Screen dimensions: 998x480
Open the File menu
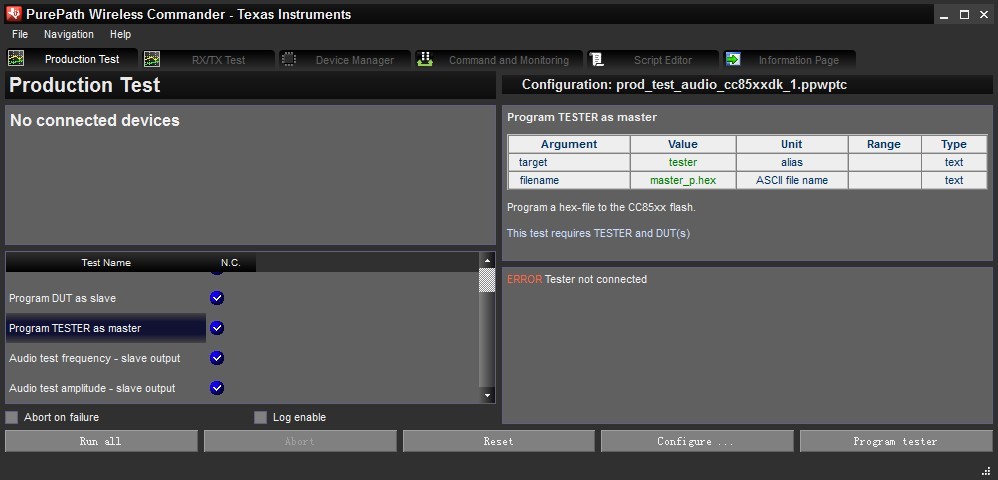[x=20, y=34]
